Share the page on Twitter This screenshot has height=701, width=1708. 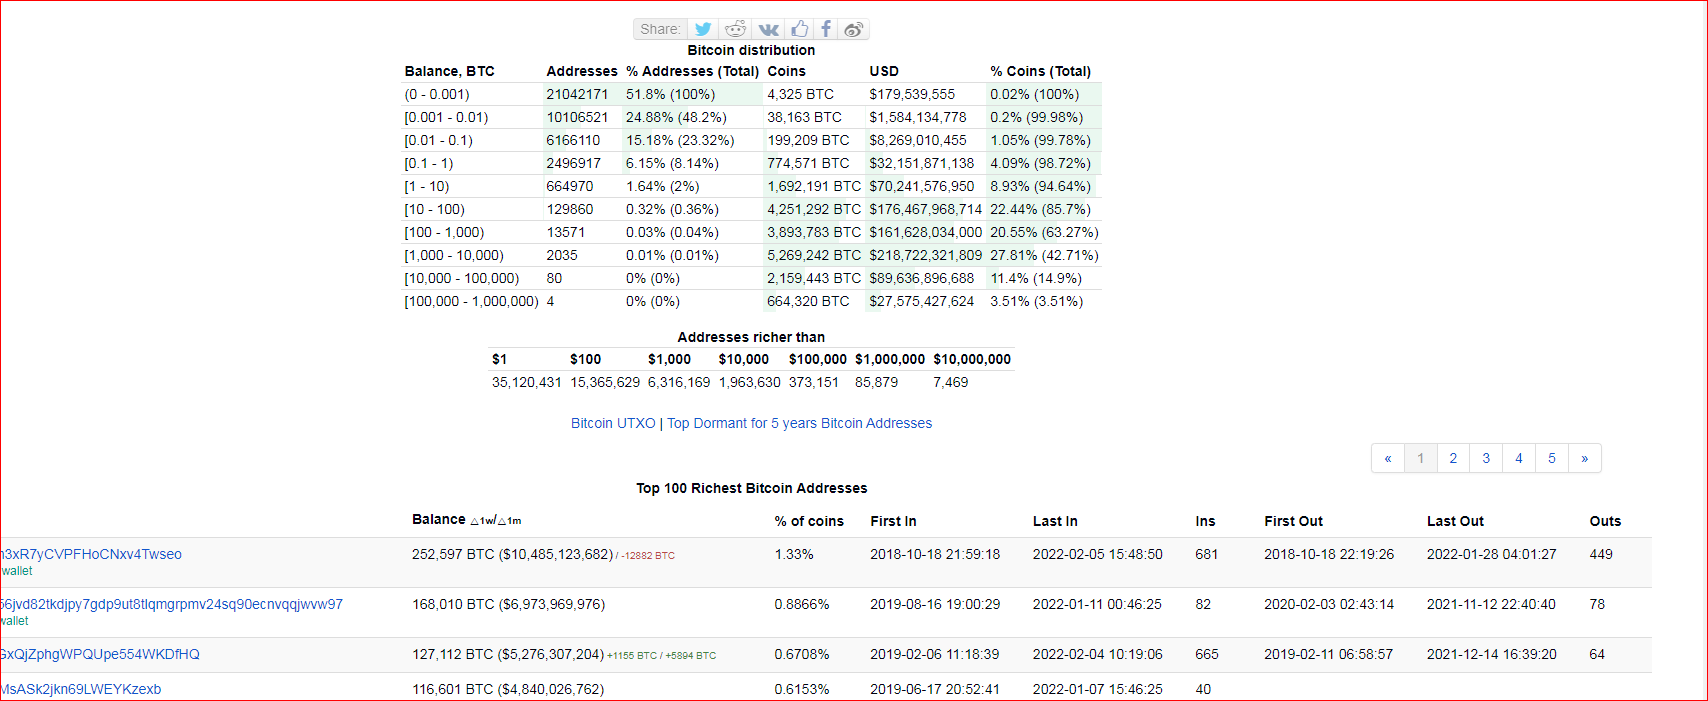point(703,29)
